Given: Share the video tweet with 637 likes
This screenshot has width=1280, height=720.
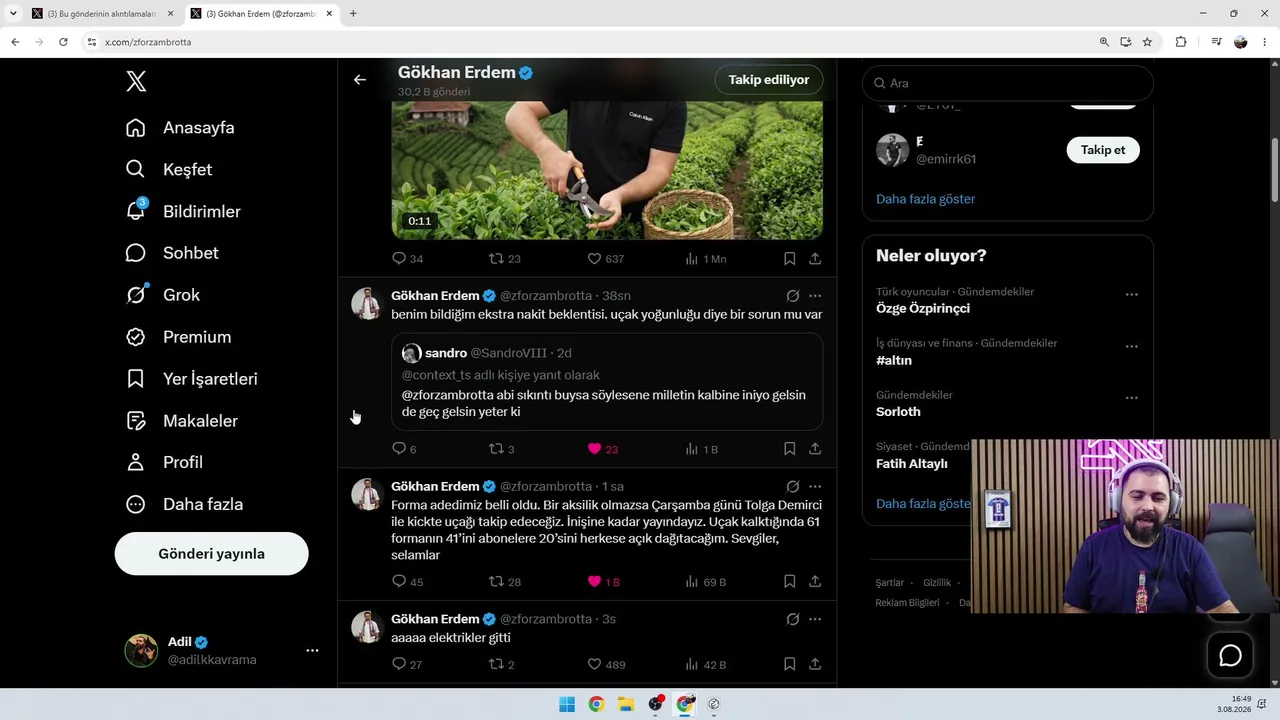Looking at the screenshot, I should pos(815,259).
